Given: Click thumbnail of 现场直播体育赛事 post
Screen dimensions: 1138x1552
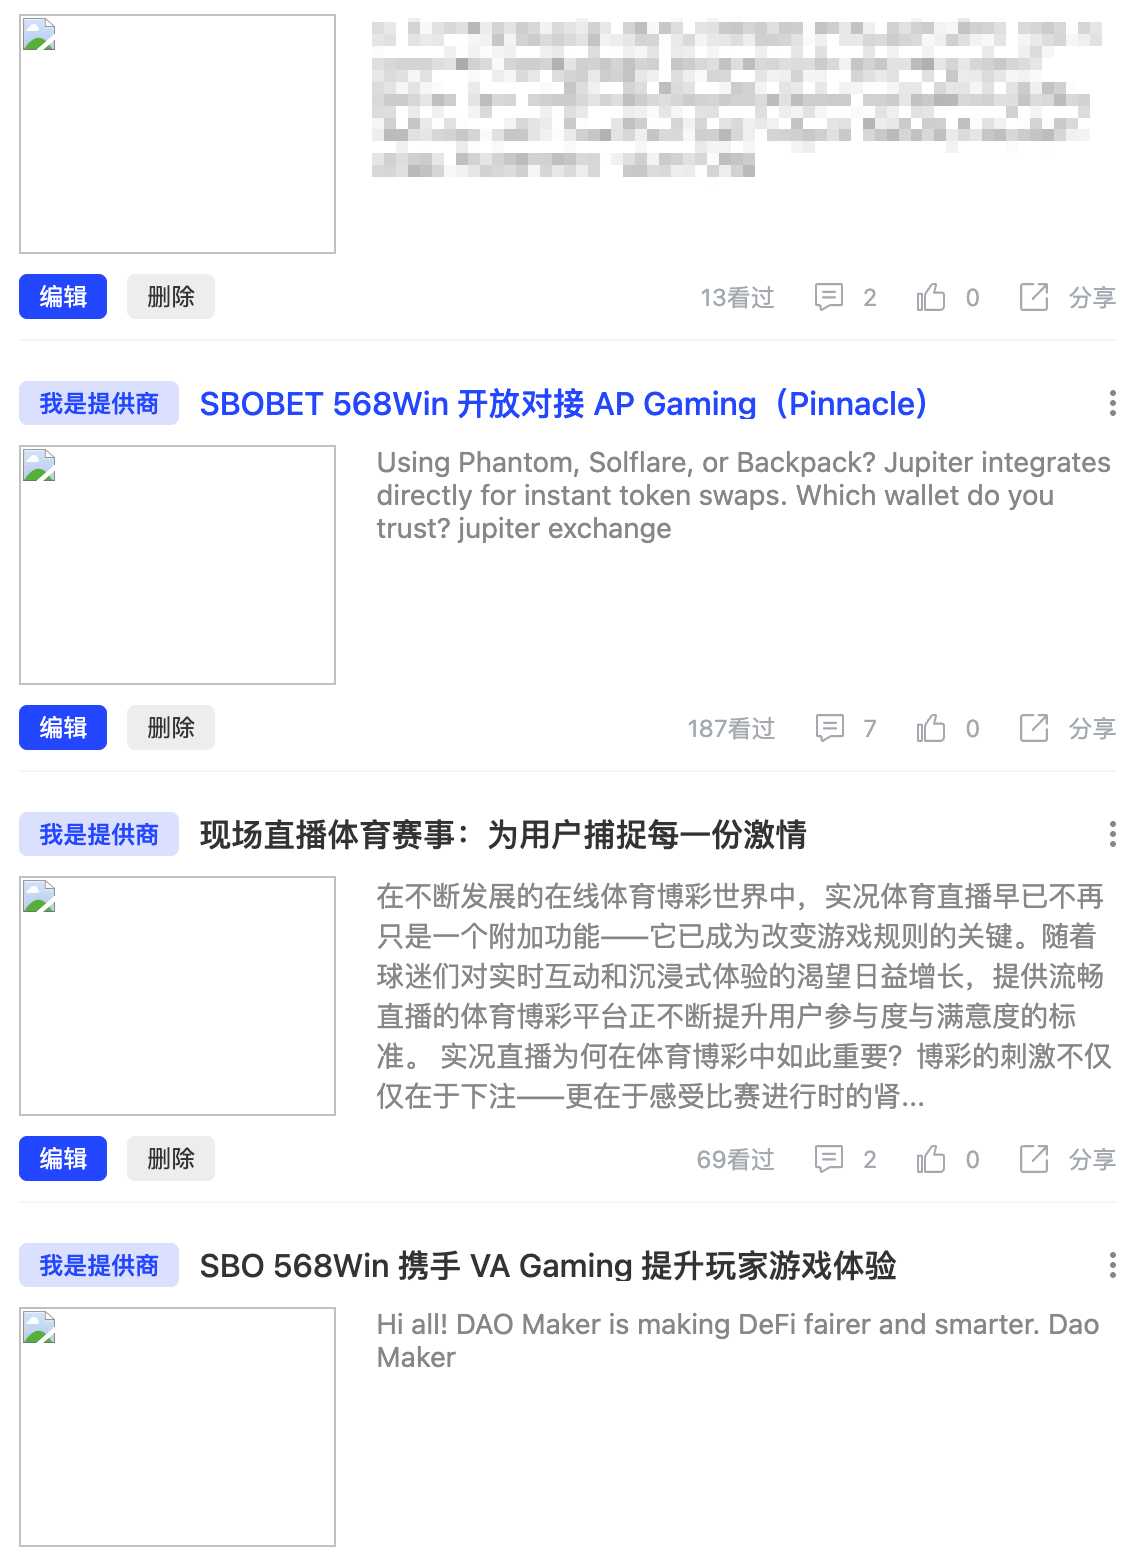Looking at the screenshot, I should pos(177,996).
